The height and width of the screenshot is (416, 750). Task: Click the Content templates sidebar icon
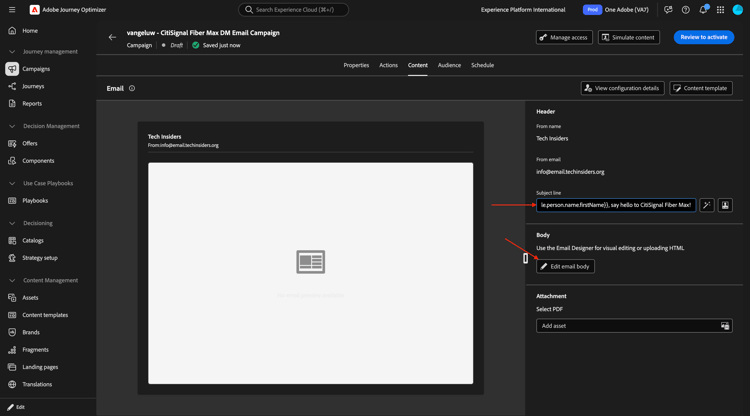[x=12, y=315]
